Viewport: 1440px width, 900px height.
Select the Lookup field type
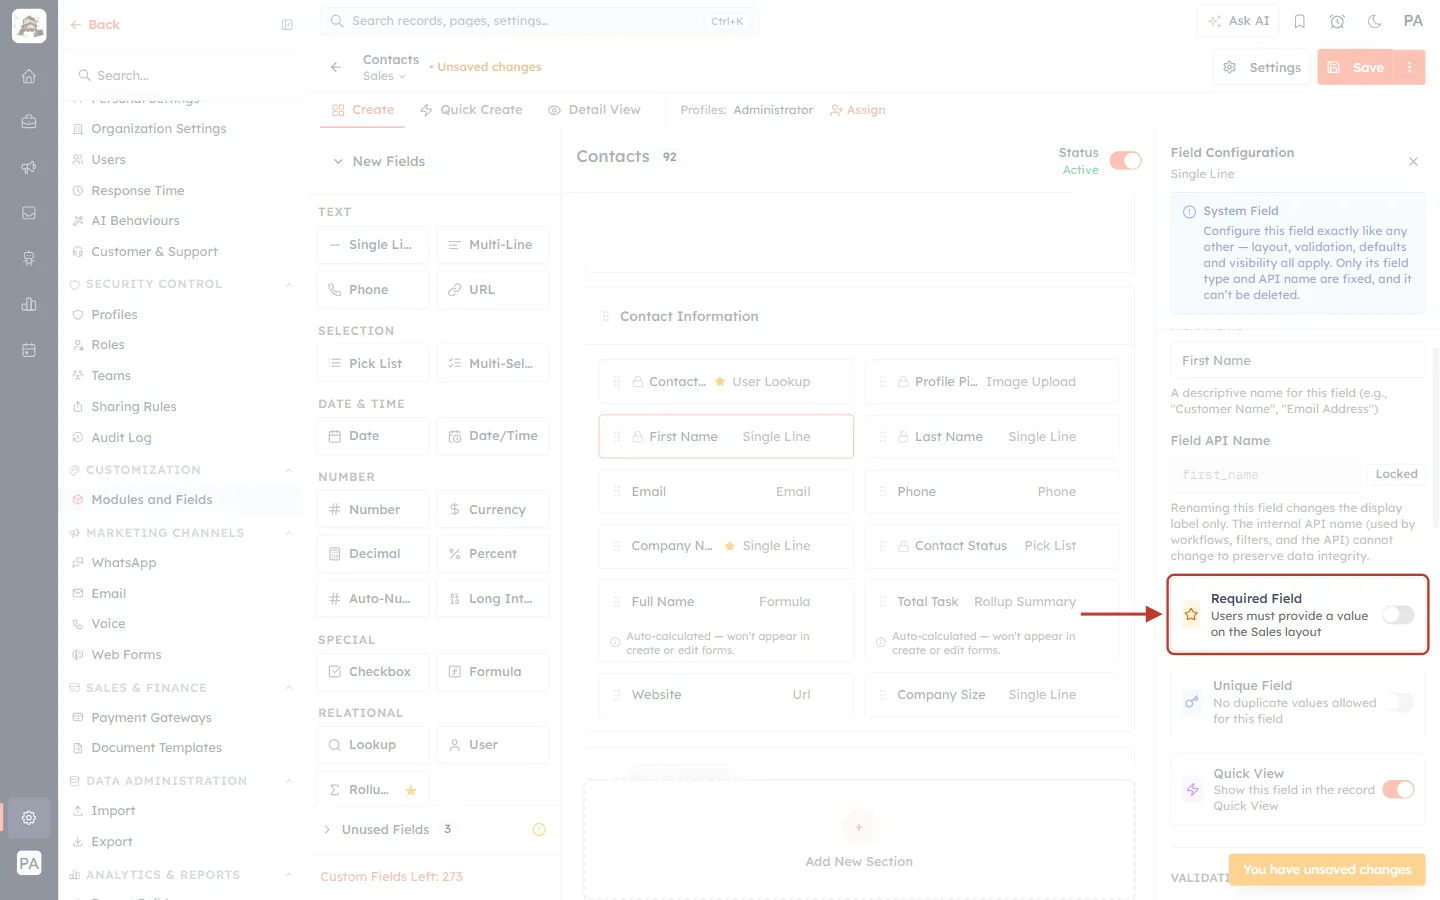point(373,745)
